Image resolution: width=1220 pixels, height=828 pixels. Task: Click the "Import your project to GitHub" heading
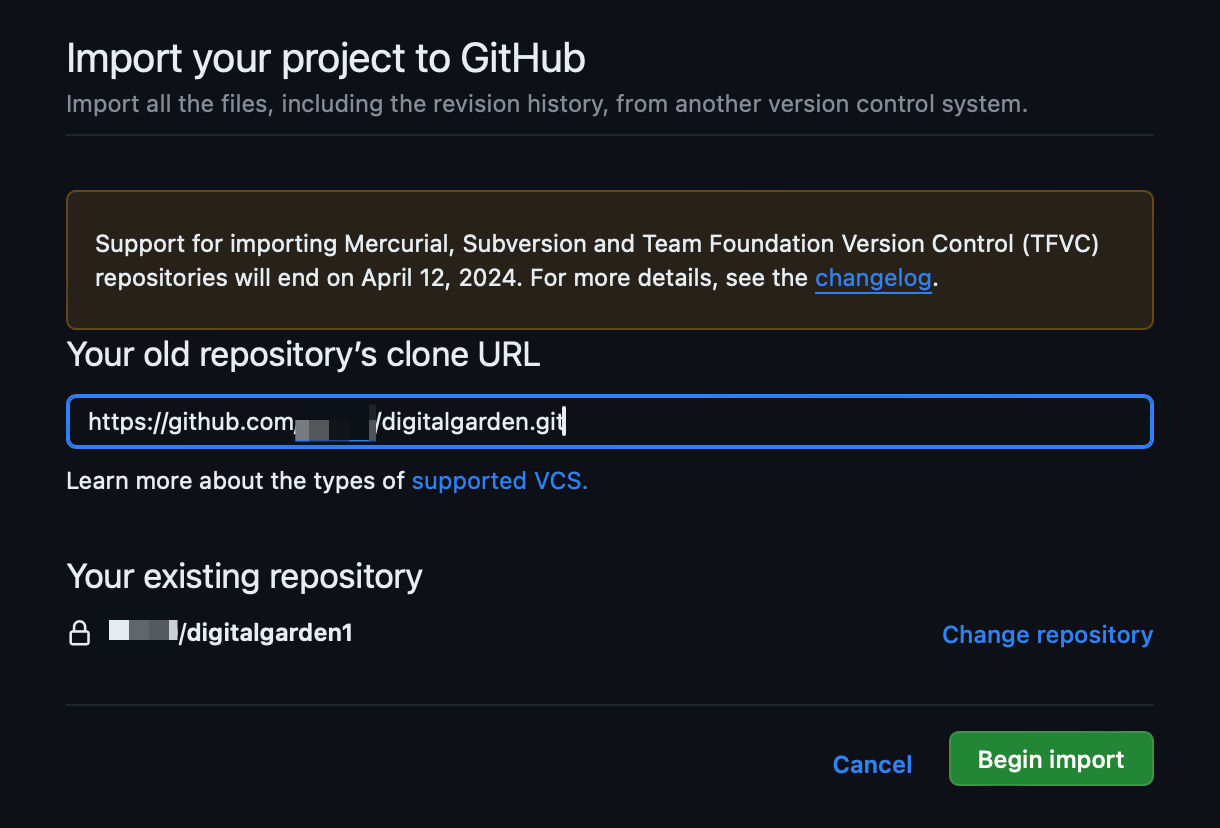tap(325, 59)
